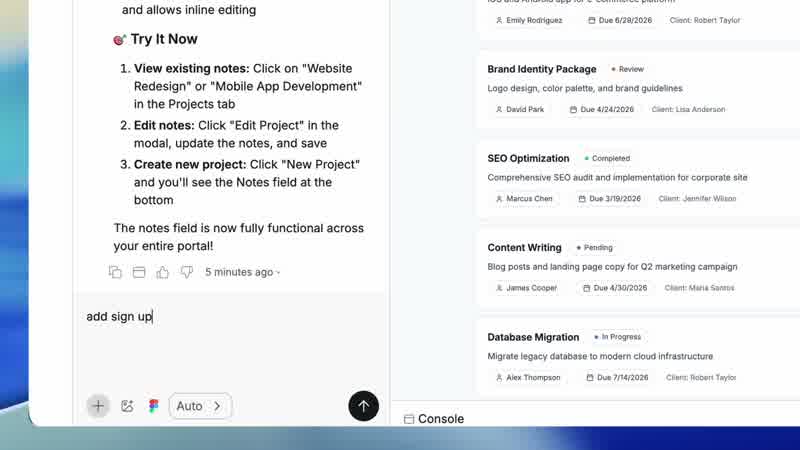This screenshot has width=800, height=450.
Task: Open the Database Migration project
Action: coord(533,337)
